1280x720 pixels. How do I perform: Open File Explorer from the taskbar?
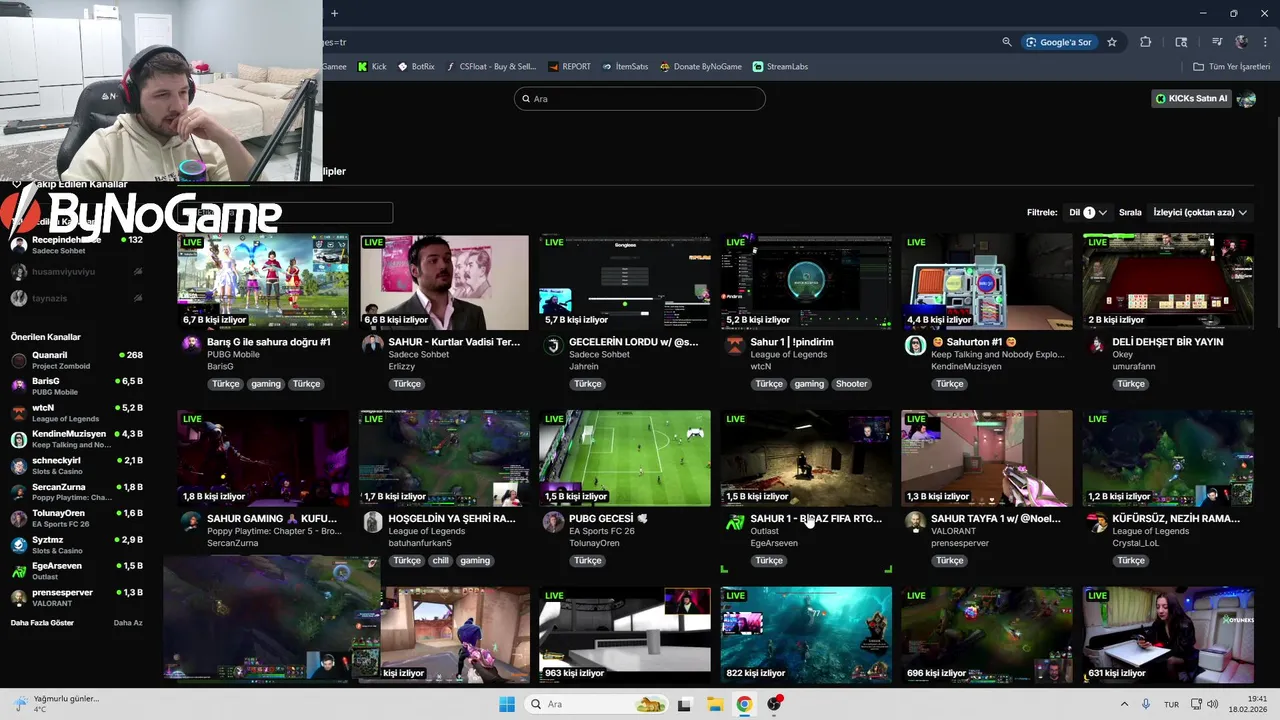pos(714,704)
